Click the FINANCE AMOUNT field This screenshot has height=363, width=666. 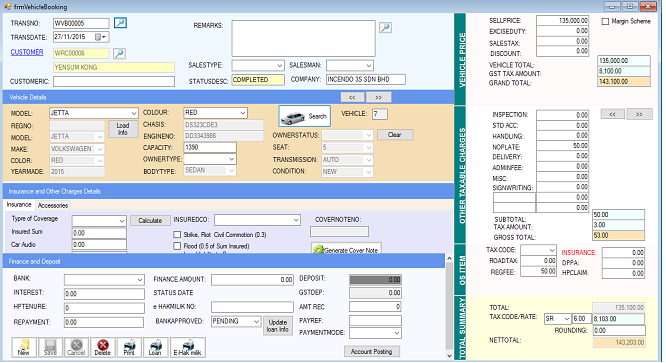tap(252, 280)
